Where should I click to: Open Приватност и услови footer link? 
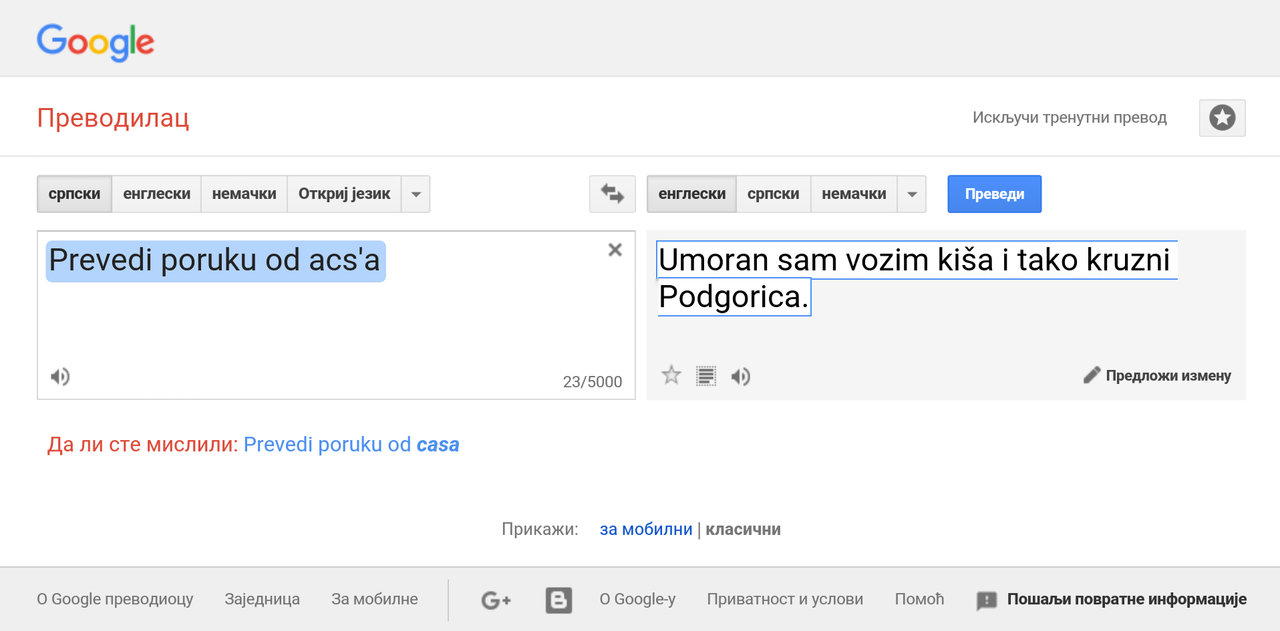click(x=785, y=600)
